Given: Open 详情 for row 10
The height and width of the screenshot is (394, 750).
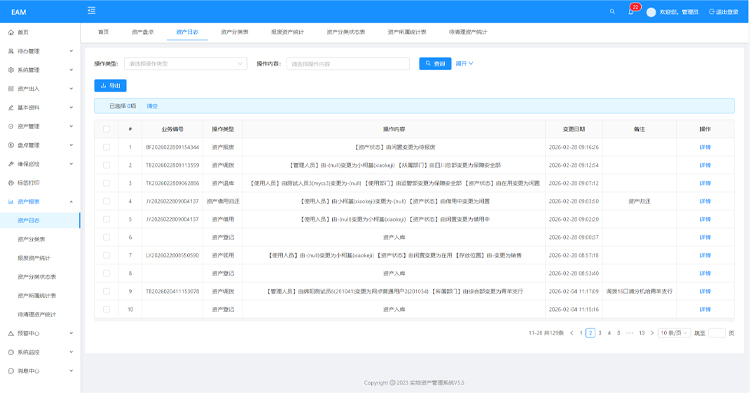Looking at the screenshot, I should point(705,309).
